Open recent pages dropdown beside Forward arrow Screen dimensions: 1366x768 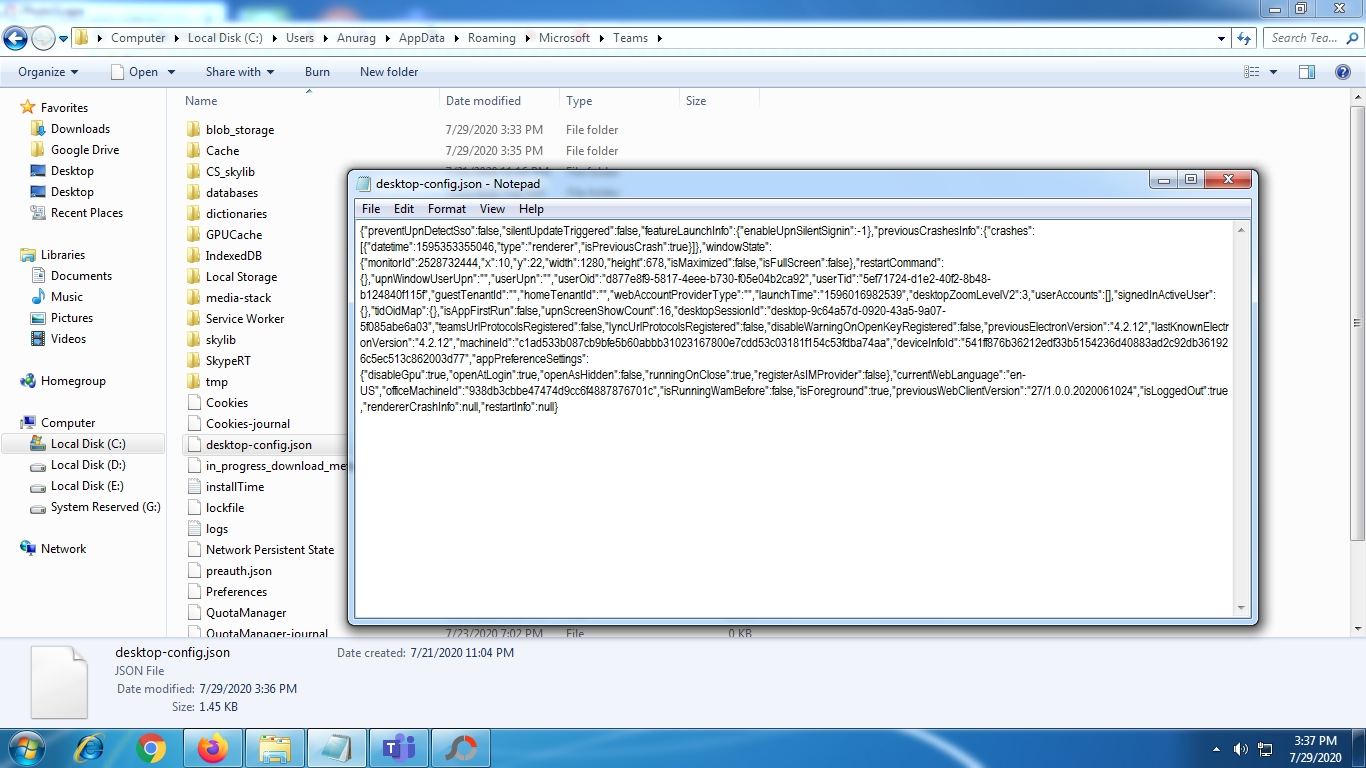pos(64,39)
